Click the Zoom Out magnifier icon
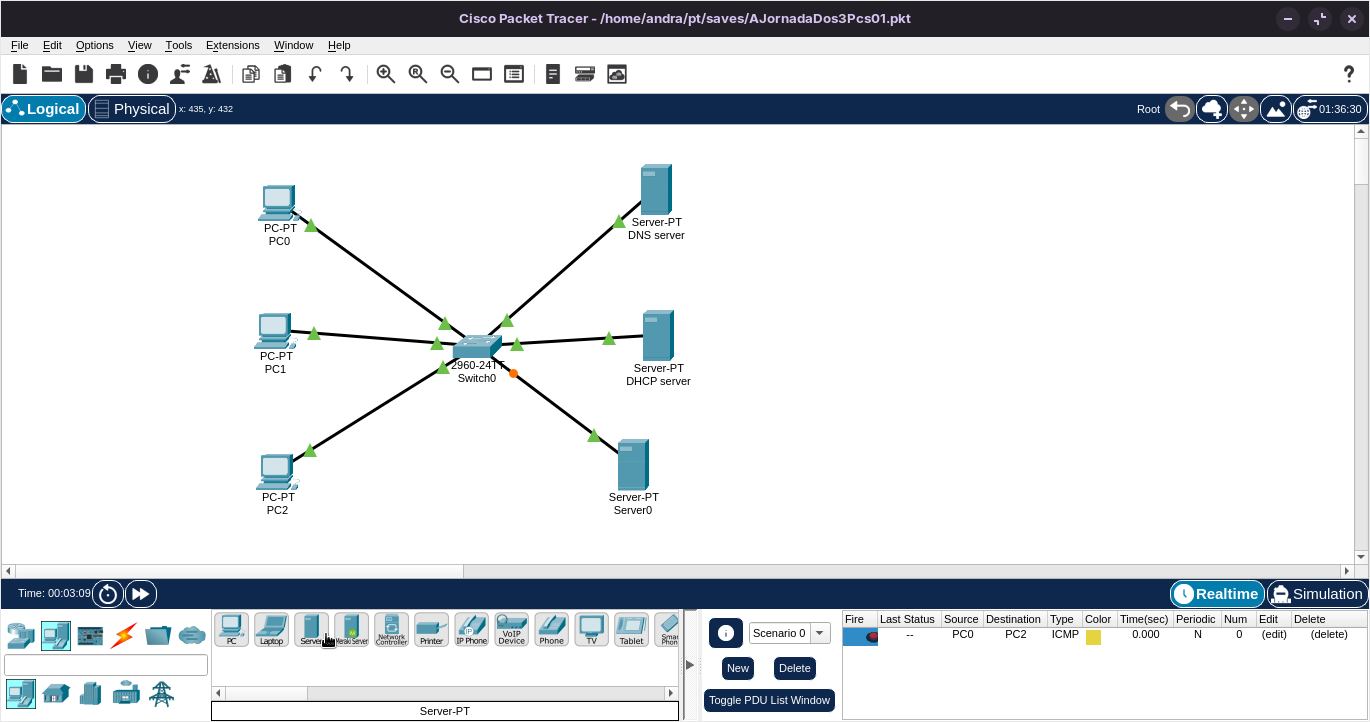Viewport: 1370px width, 722px height. click(x=450, y=74)
